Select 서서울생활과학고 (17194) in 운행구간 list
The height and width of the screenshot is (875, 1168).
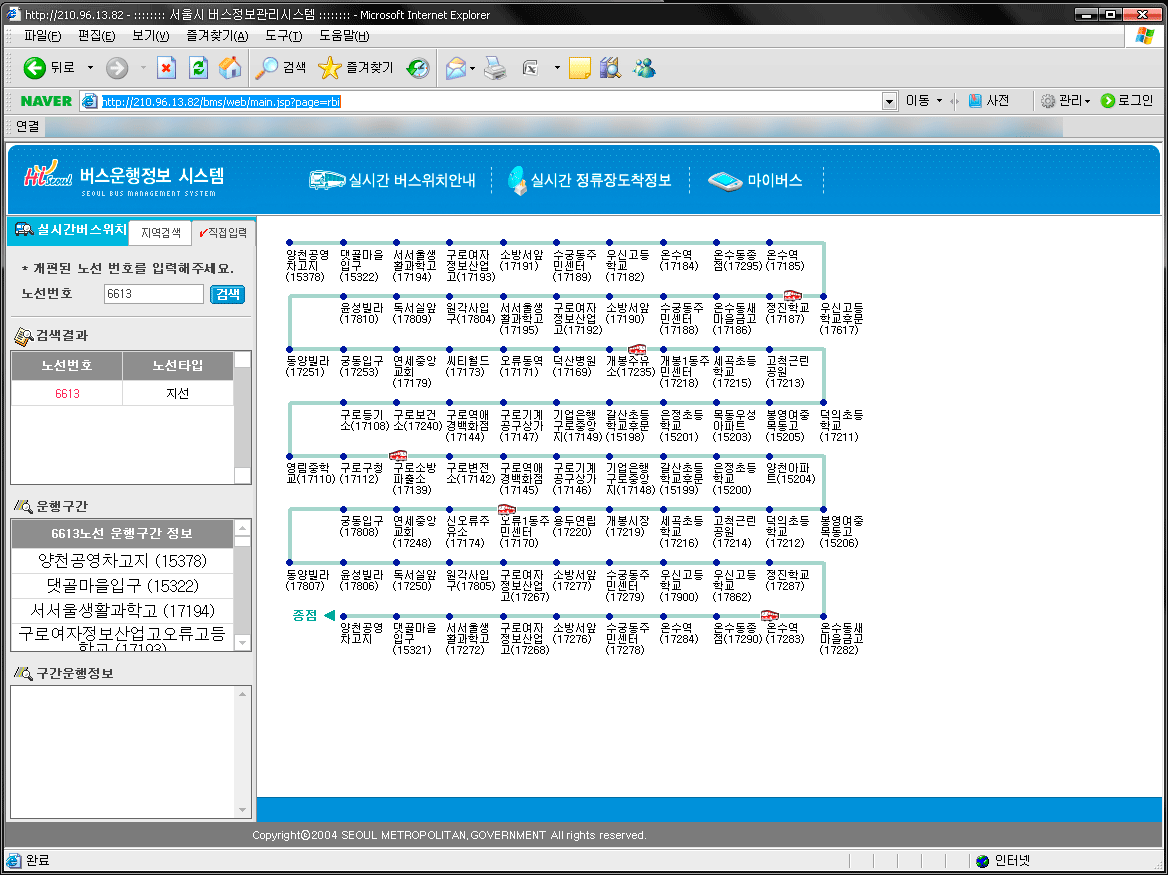click(123, 611)
